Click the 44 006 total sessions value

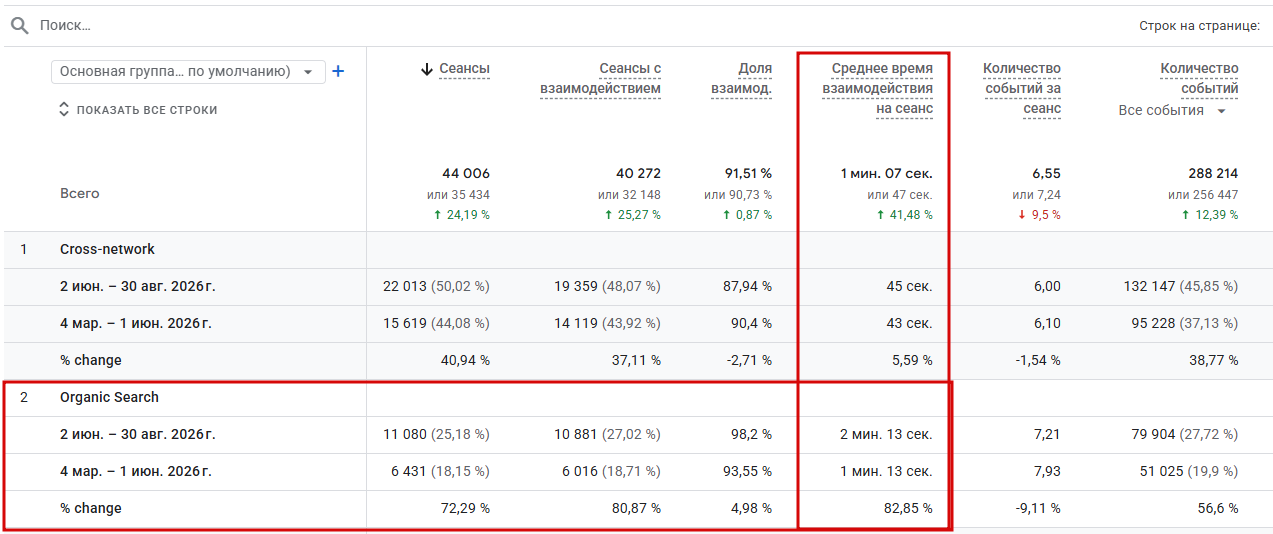click(x=466, y=174)
